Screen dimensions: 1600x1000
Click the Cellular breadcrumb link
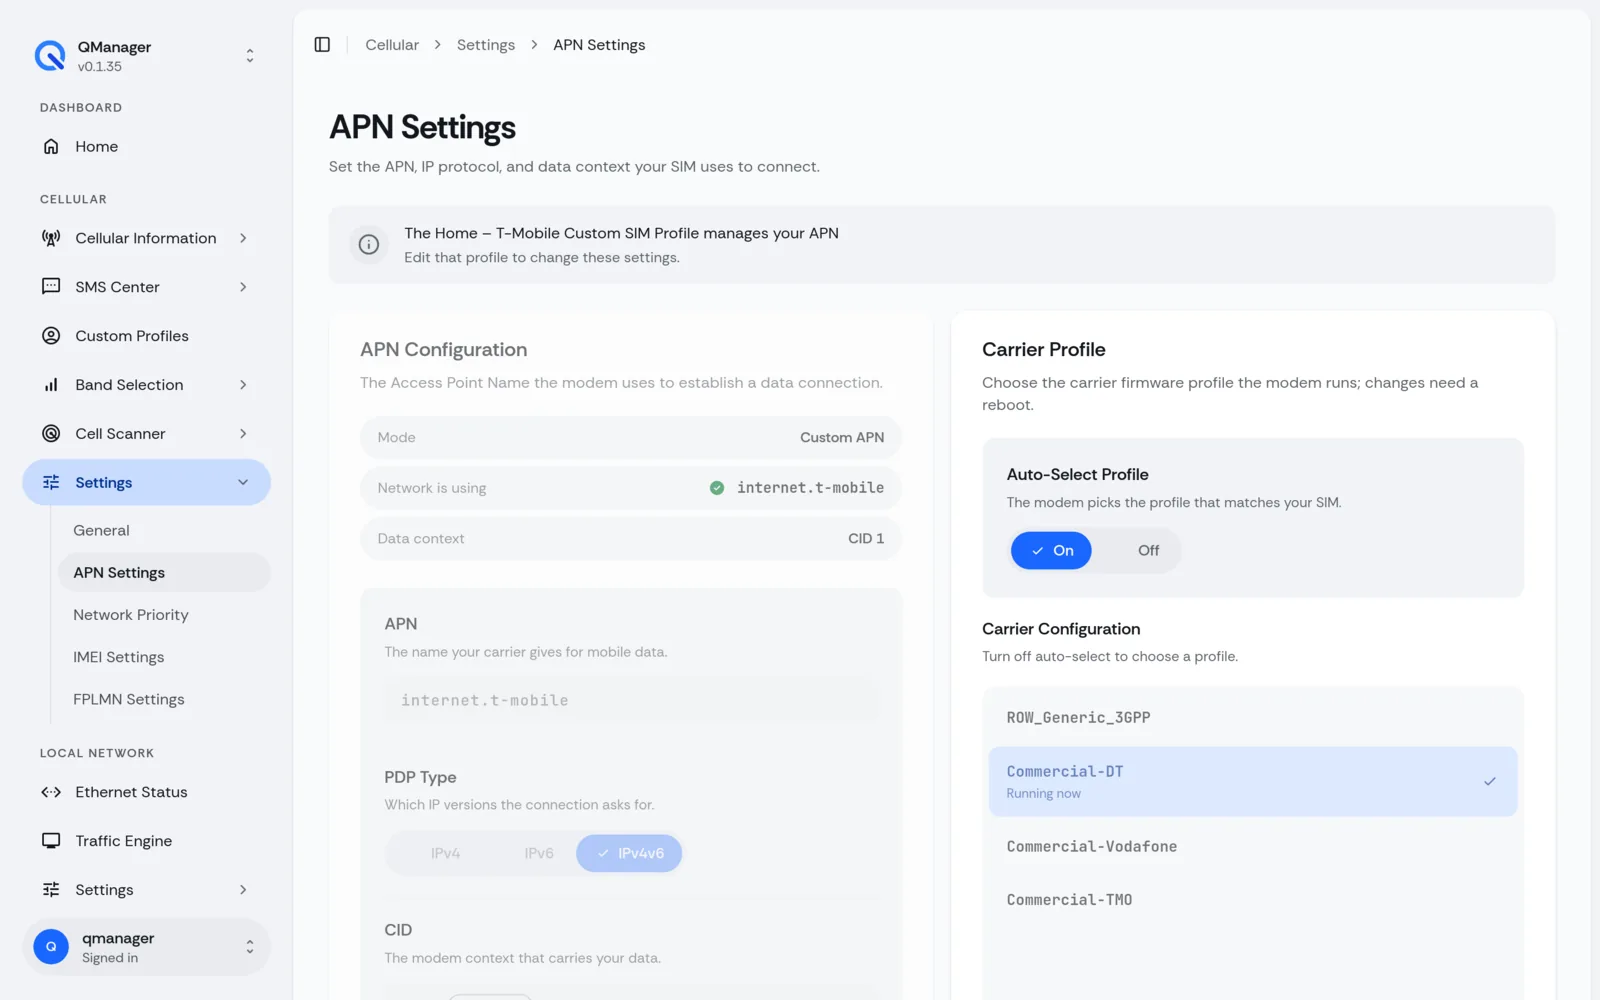pyautogui.click(x=392, y=45)
